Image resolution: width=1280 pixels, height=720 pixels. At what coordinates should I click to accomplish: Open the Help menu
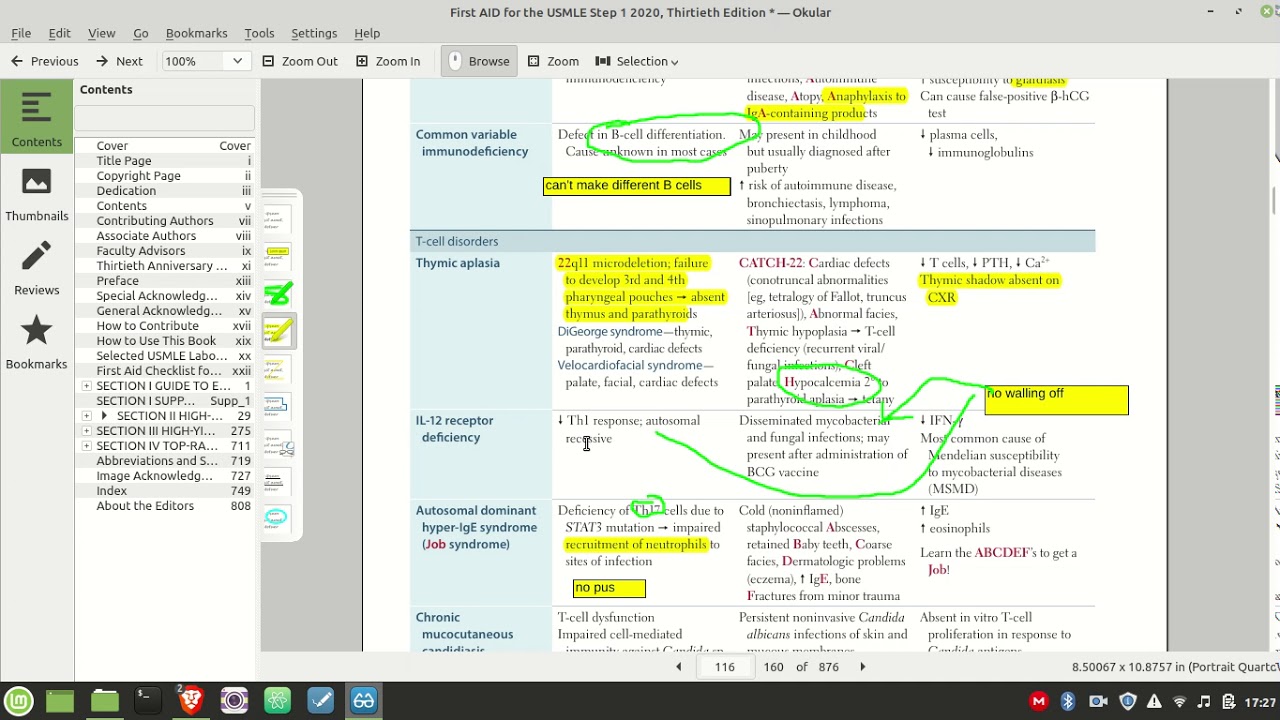coord(367,33)
